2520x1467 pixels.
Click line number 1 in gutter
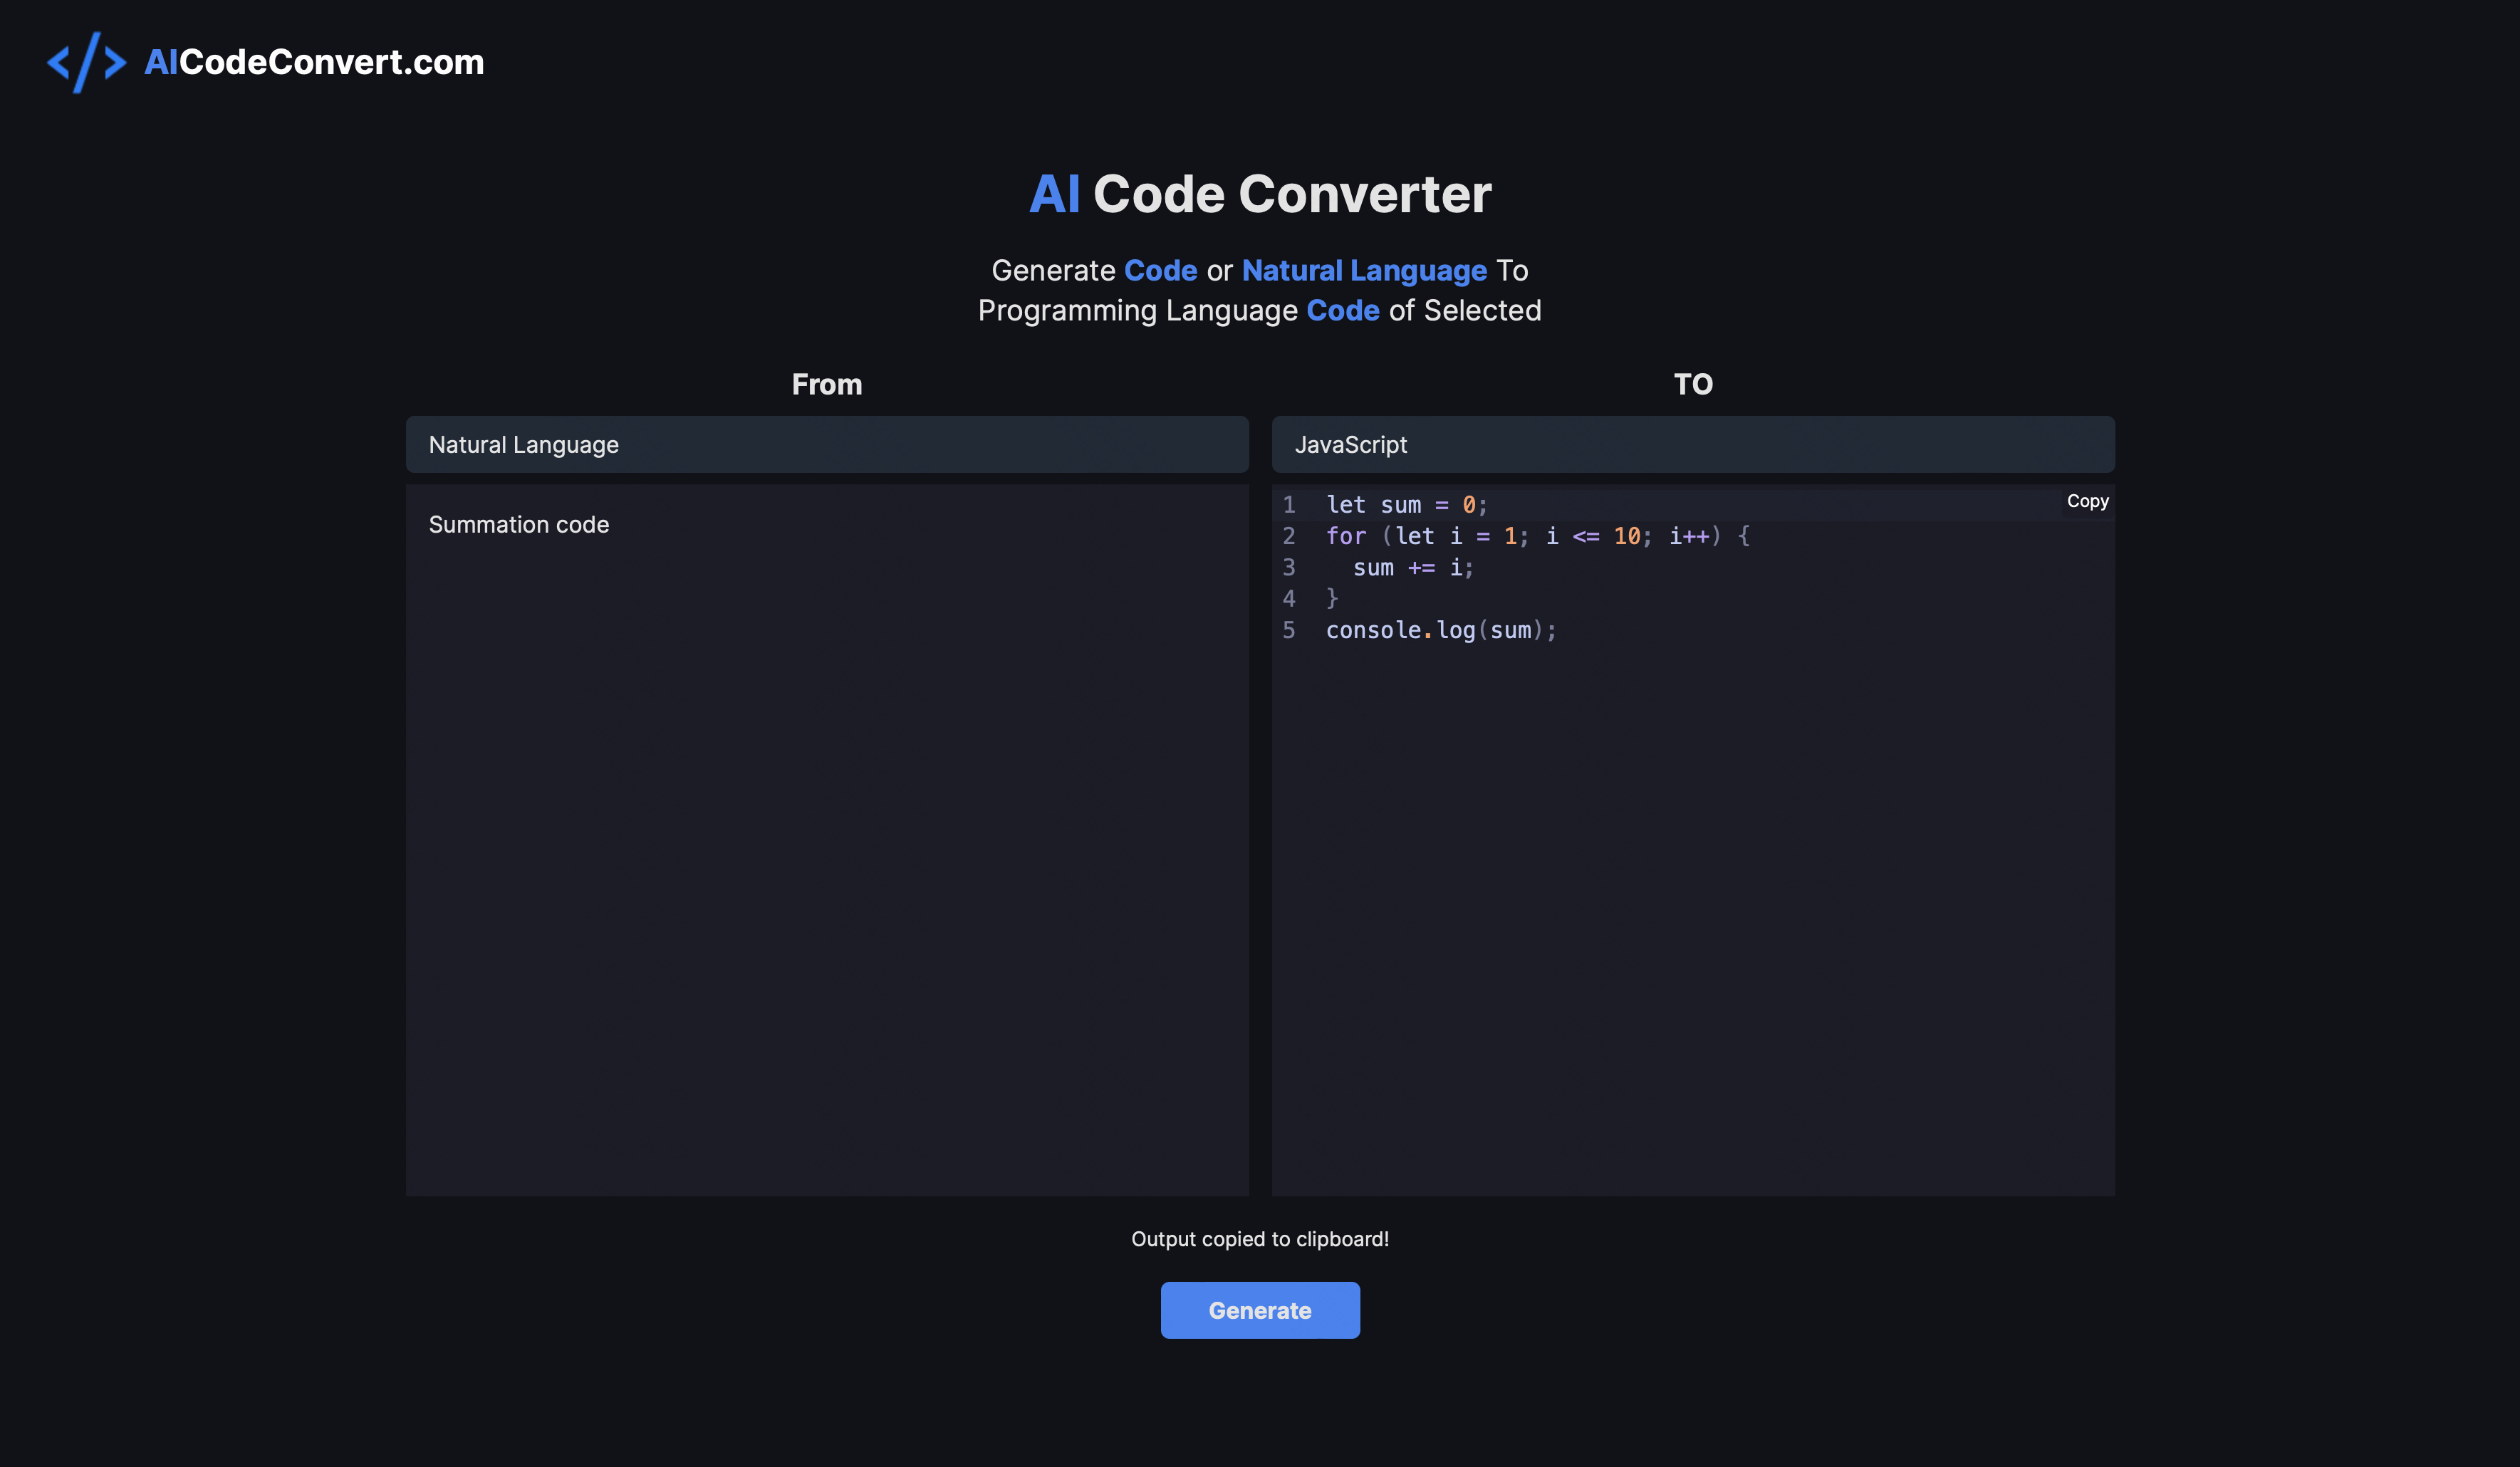[x=1289, y=505]
